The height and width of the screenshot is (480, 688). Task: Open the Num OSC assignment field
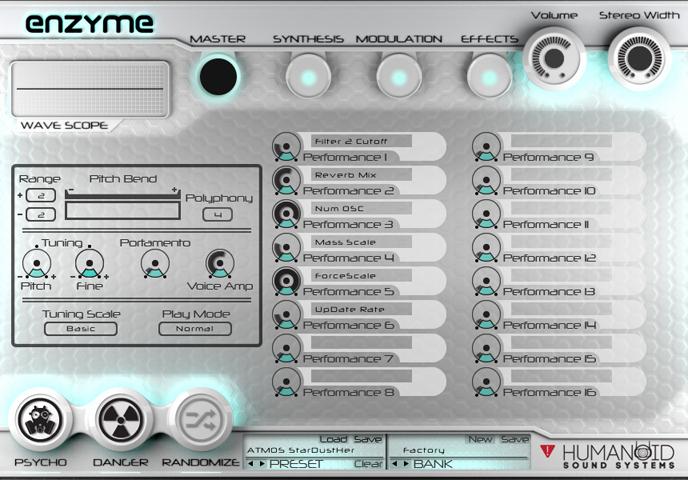(x=361, y=208)
